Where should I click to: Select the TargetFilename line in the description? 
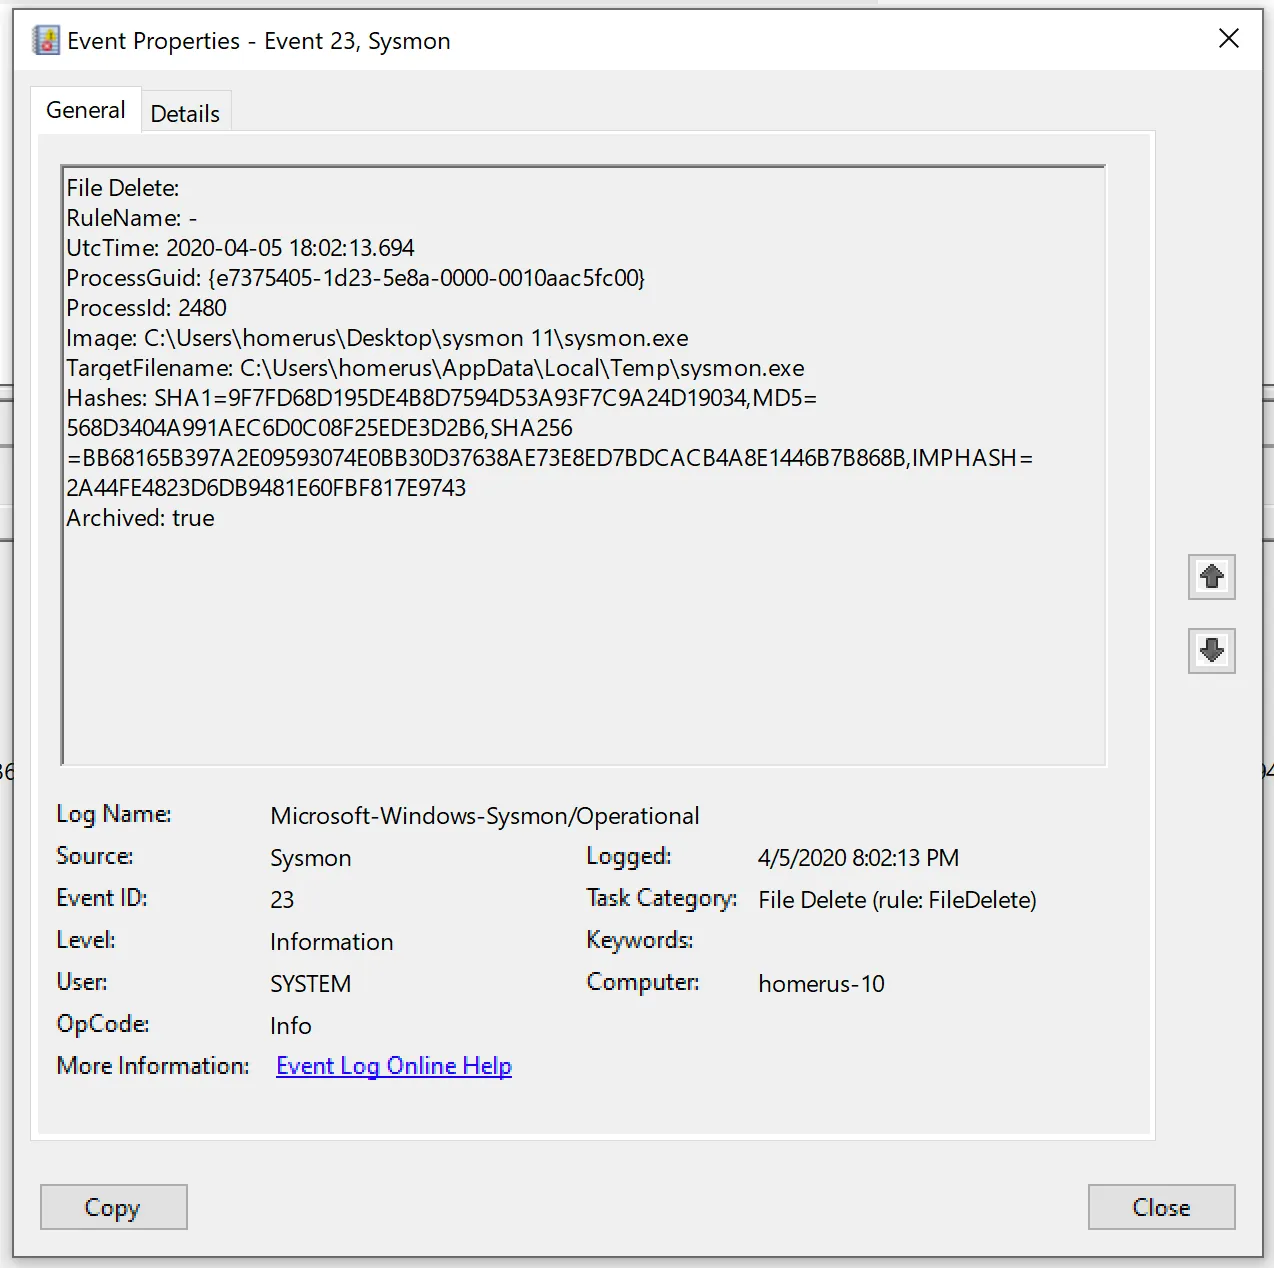[x=435, y=368]
